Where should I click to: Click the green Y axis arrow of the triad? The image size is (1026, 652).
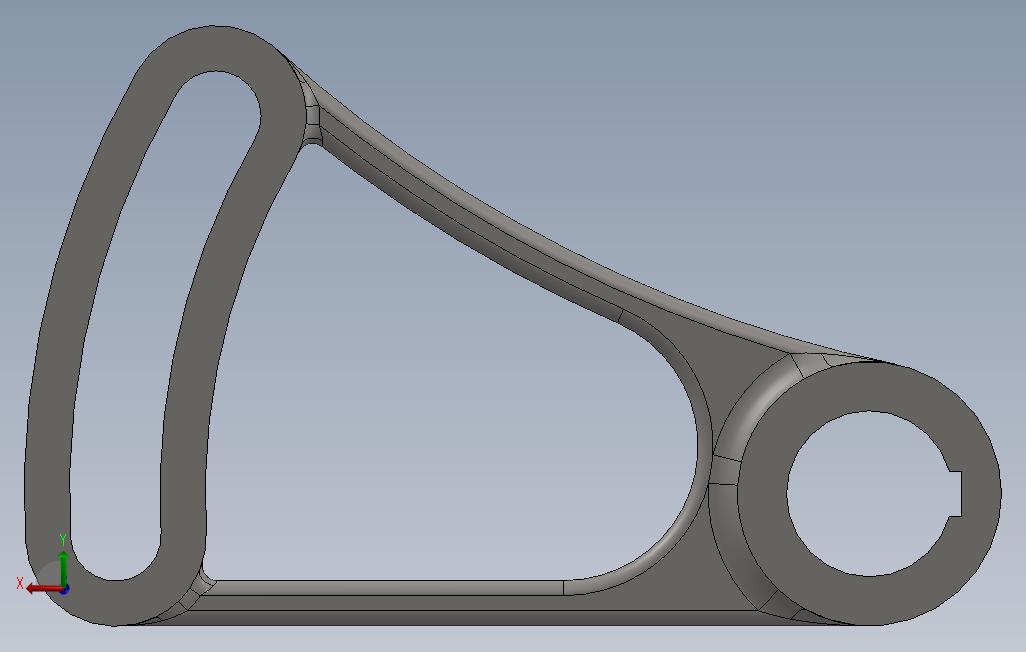click(63, 568)
